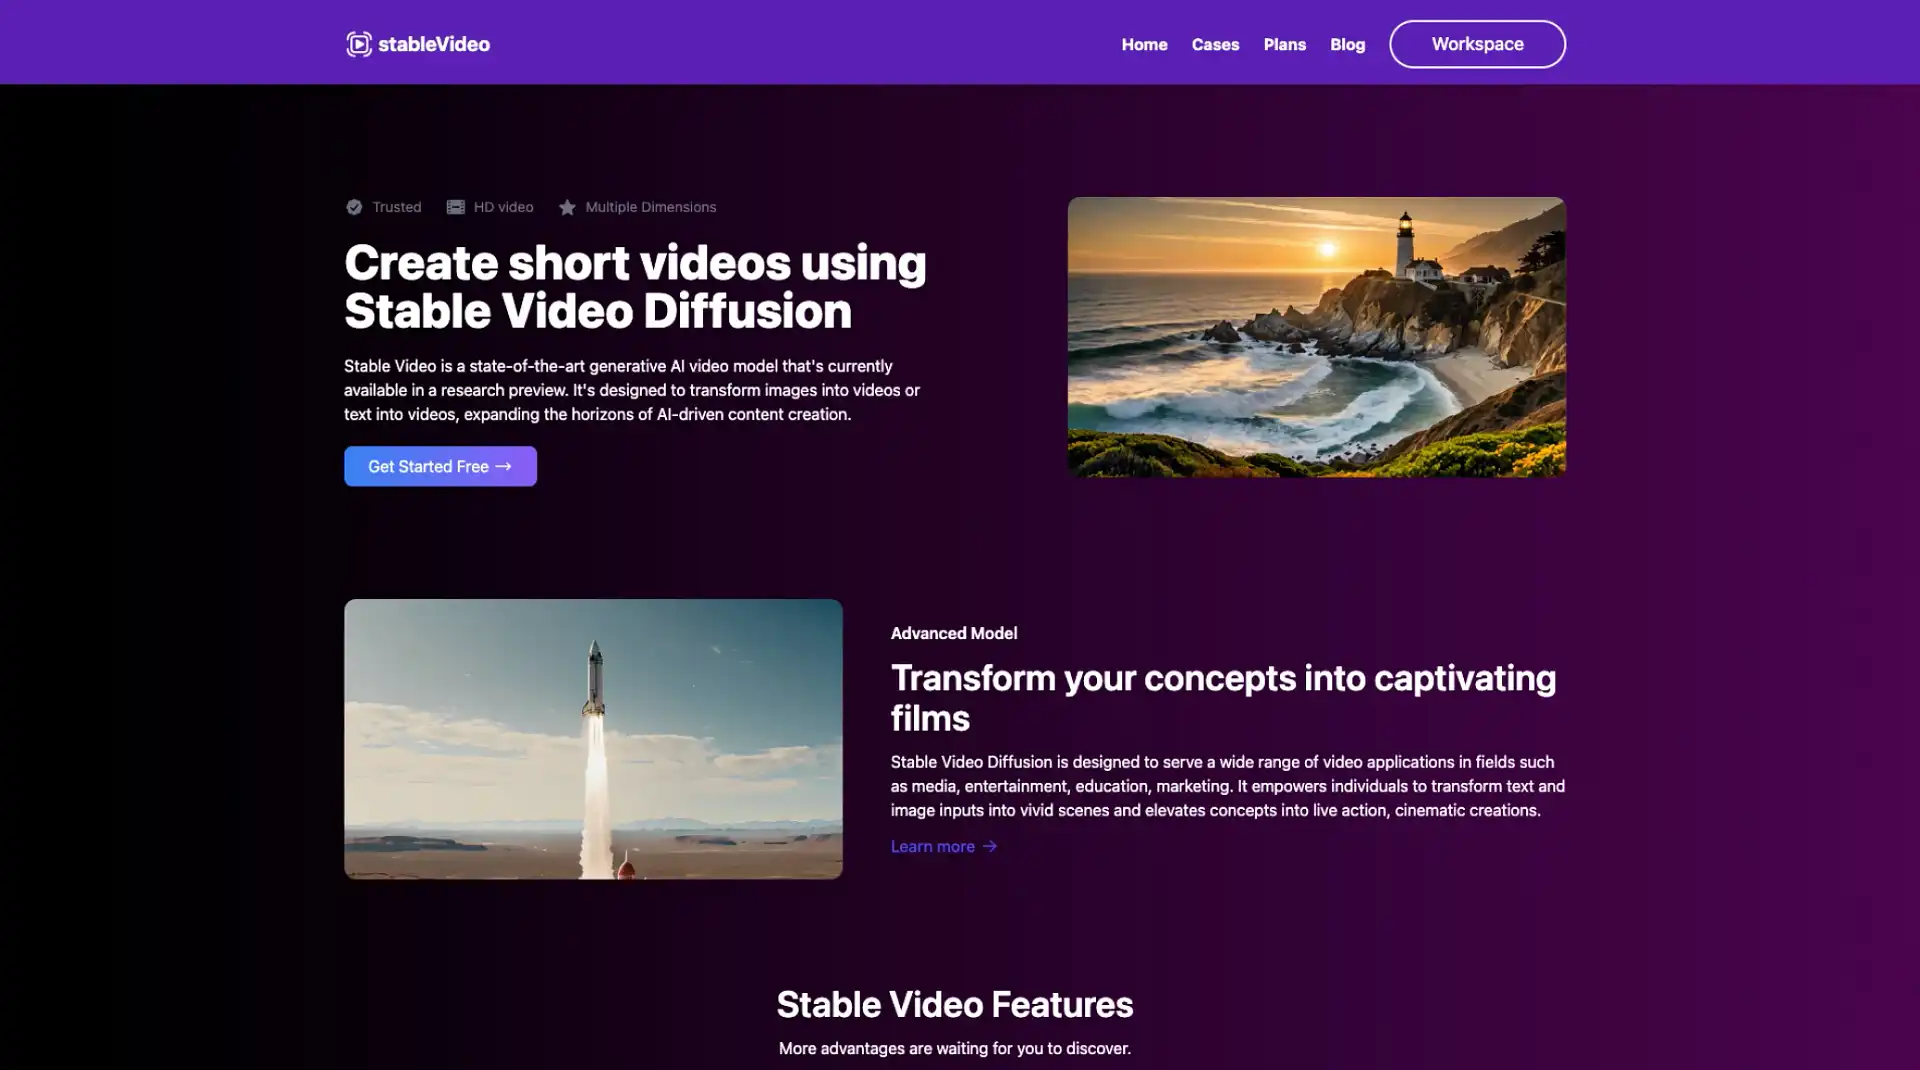
Task: Click the HD video film icon
Action: tap(455, 207)
